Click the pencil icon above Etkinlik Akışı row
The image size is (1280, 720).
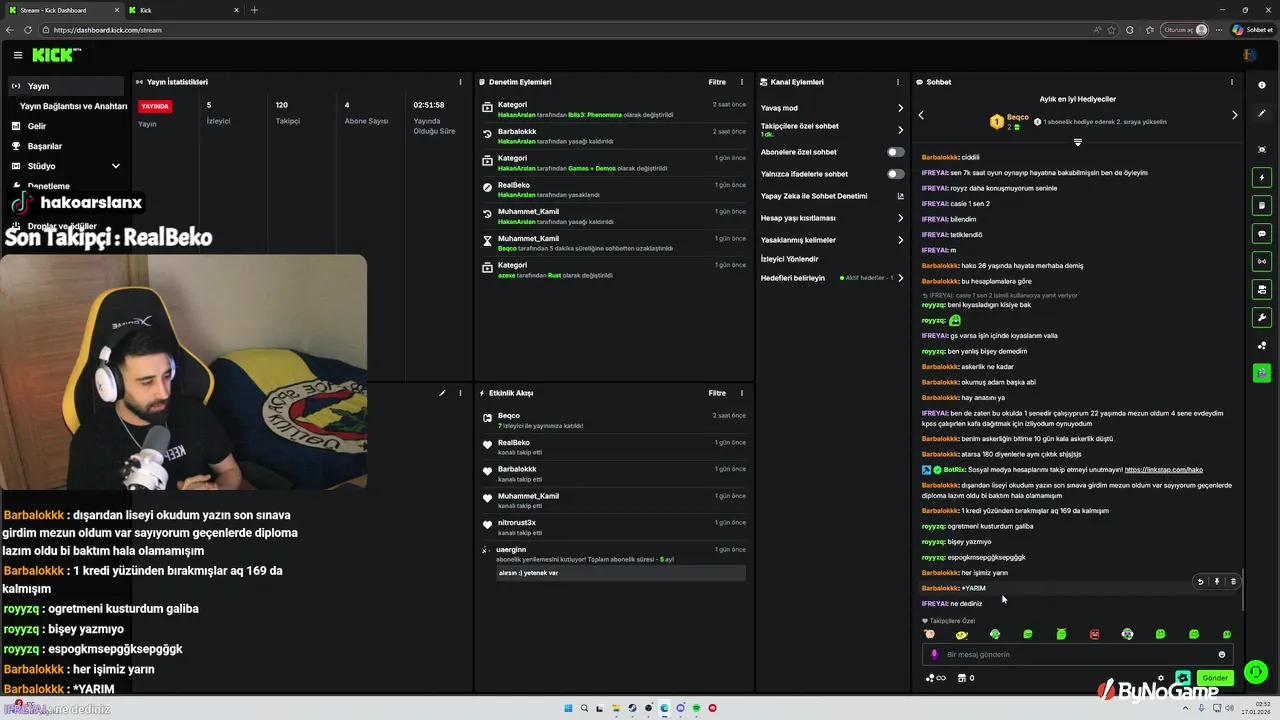click(x=442, y=393)
